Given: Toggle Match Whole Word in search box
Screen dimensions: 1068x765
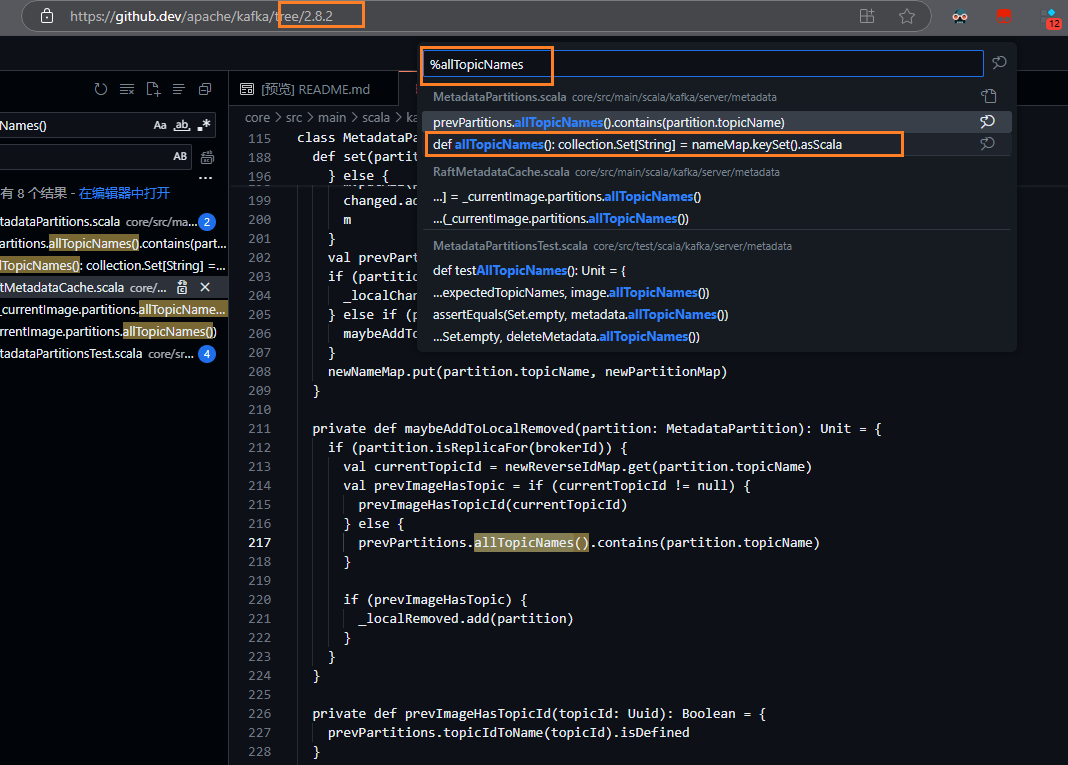Looking at the screenshot, I should coord(182,125).
